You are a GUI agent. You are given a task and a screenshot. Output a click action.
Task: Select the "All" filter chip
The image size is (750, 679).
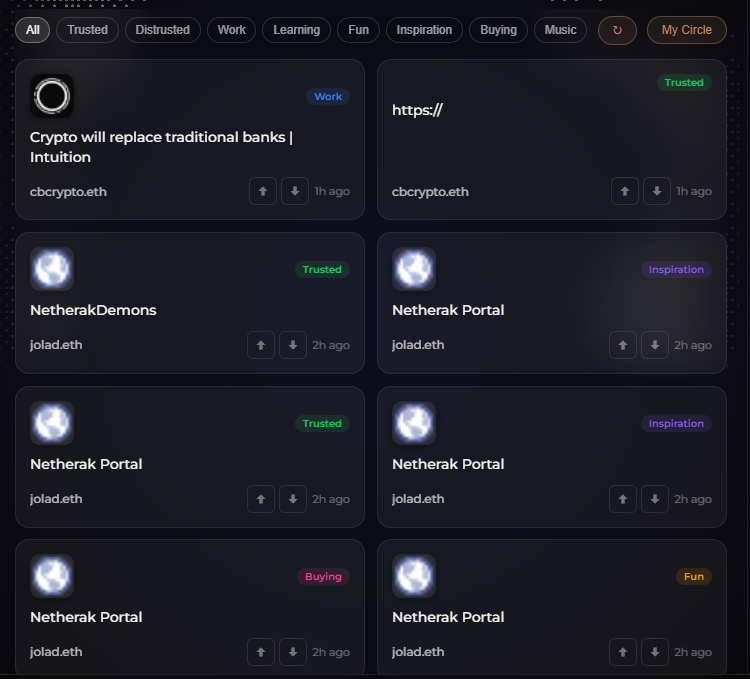33,30
